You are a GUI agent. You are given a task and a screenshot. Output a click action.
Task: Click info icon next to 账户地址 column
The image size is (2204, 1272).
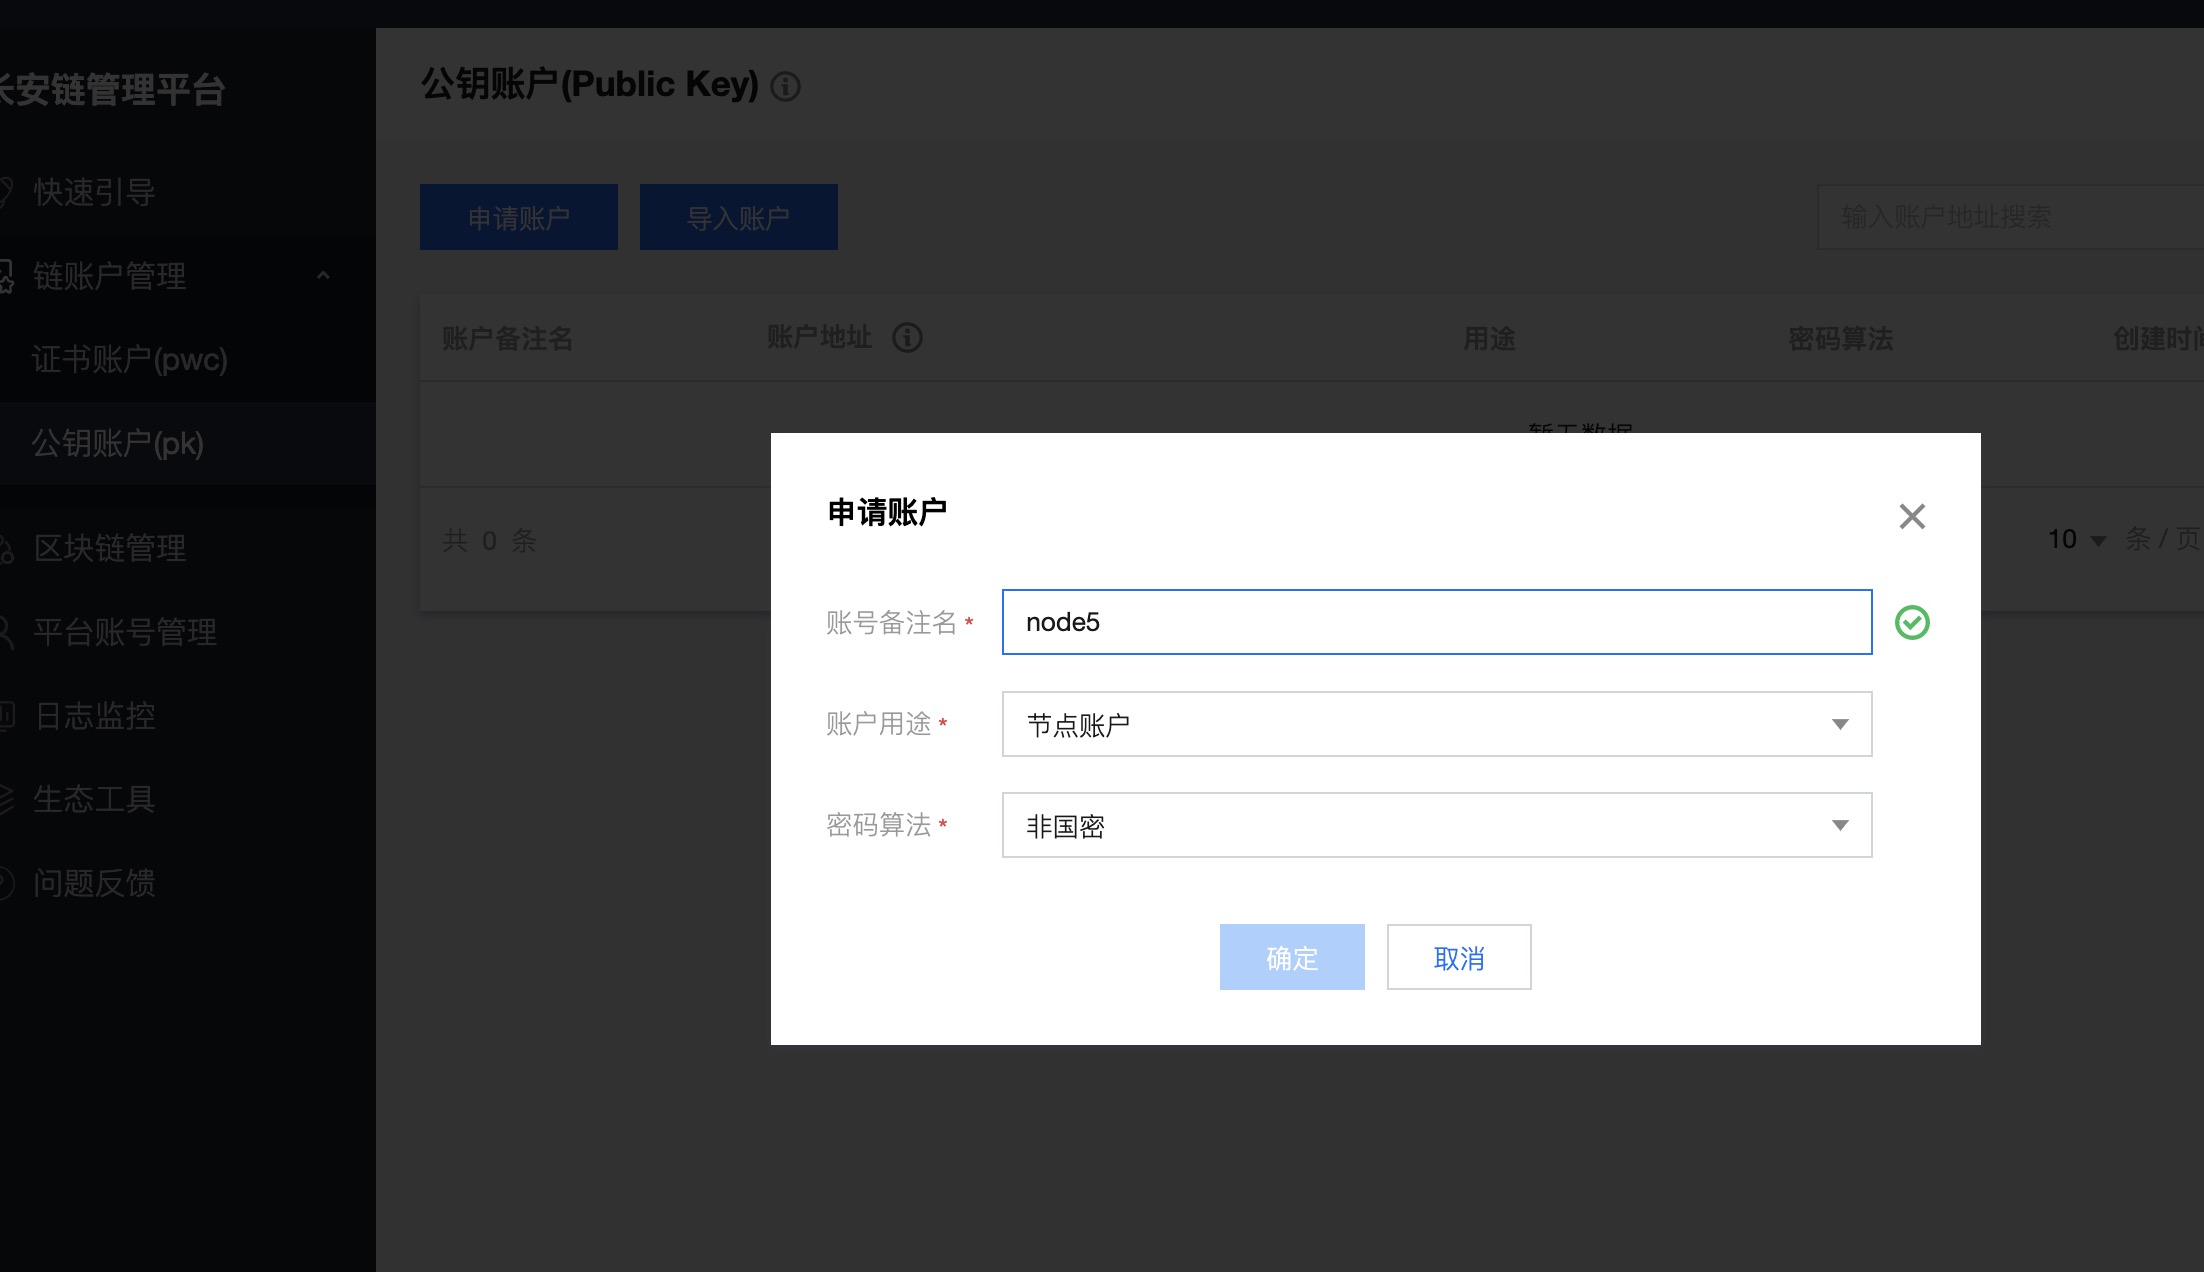(907, 338)
